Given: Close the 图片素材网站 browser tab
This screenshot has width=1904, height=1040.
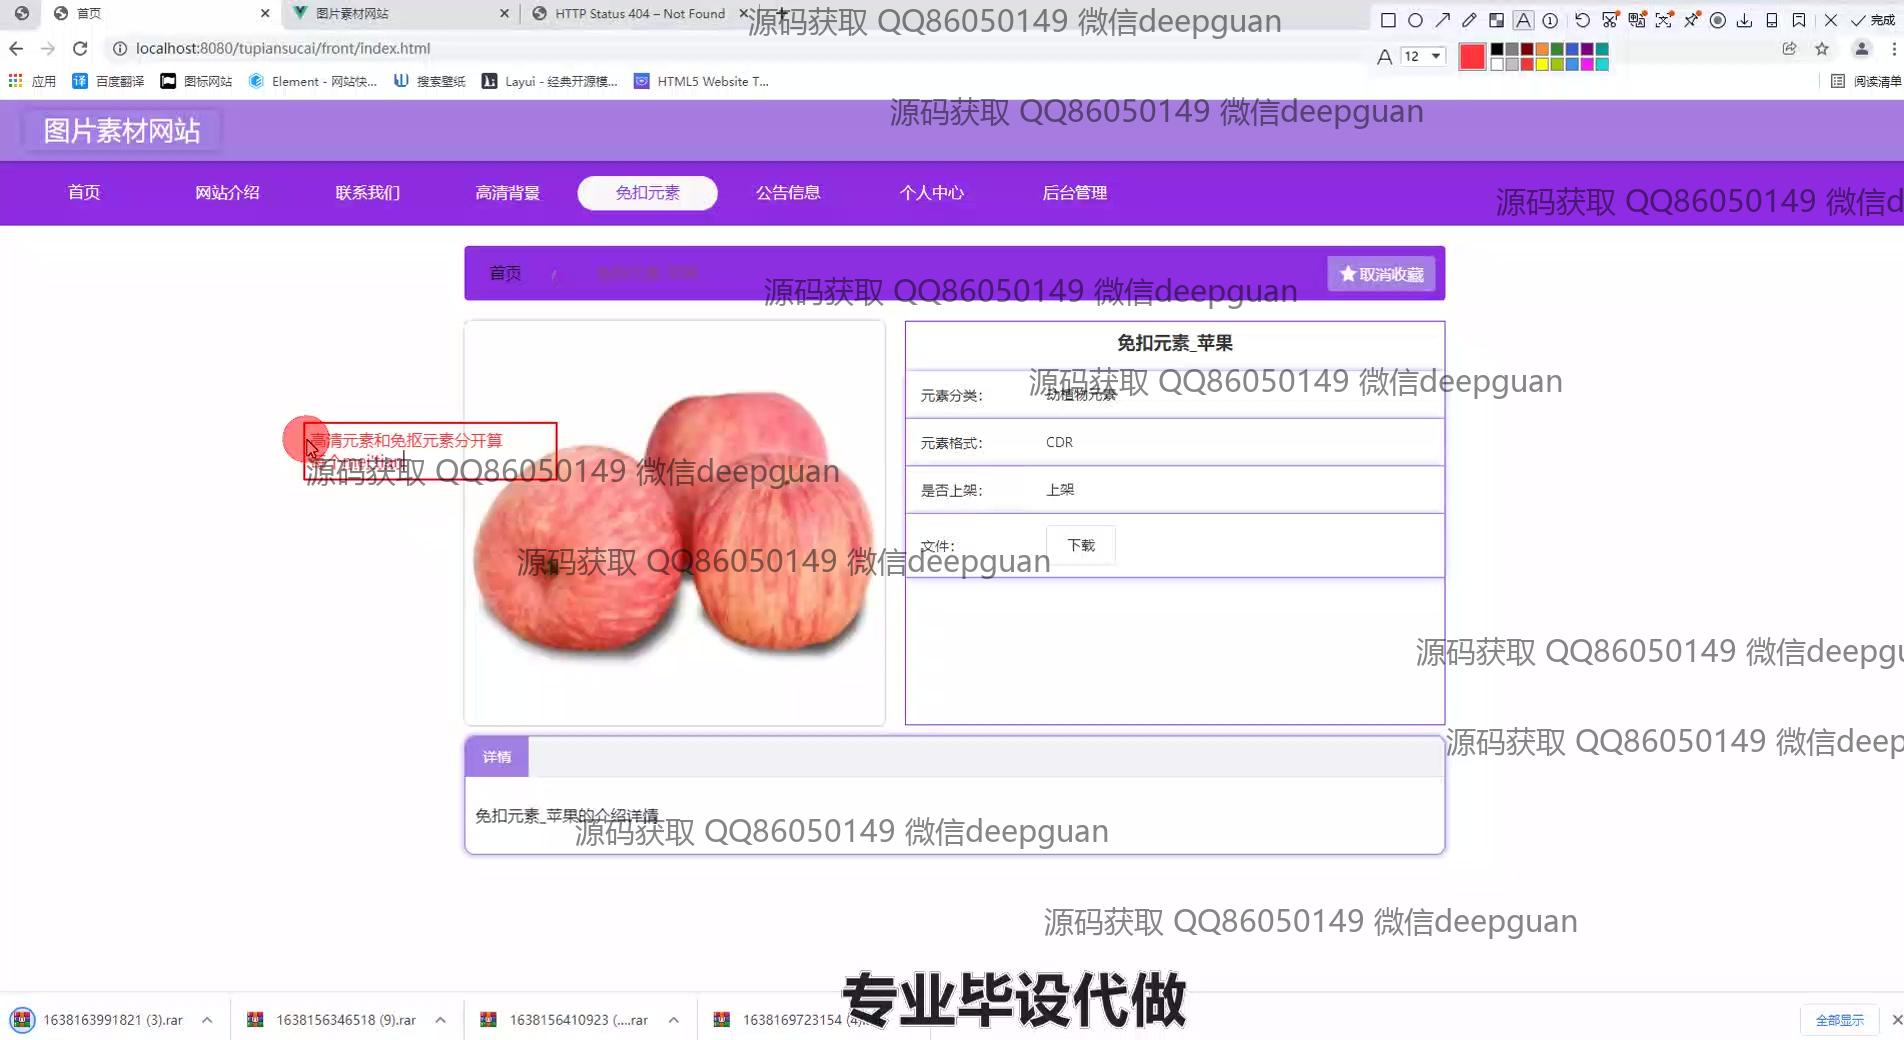Looking at the screenshot, I should 504,14.
